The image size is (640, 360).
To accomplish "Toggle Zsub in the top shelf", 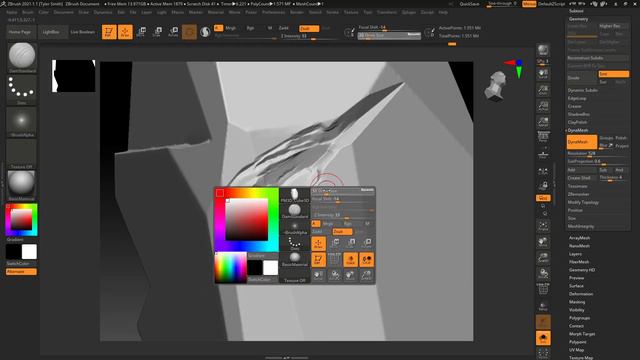I will (x=309, y=29).
